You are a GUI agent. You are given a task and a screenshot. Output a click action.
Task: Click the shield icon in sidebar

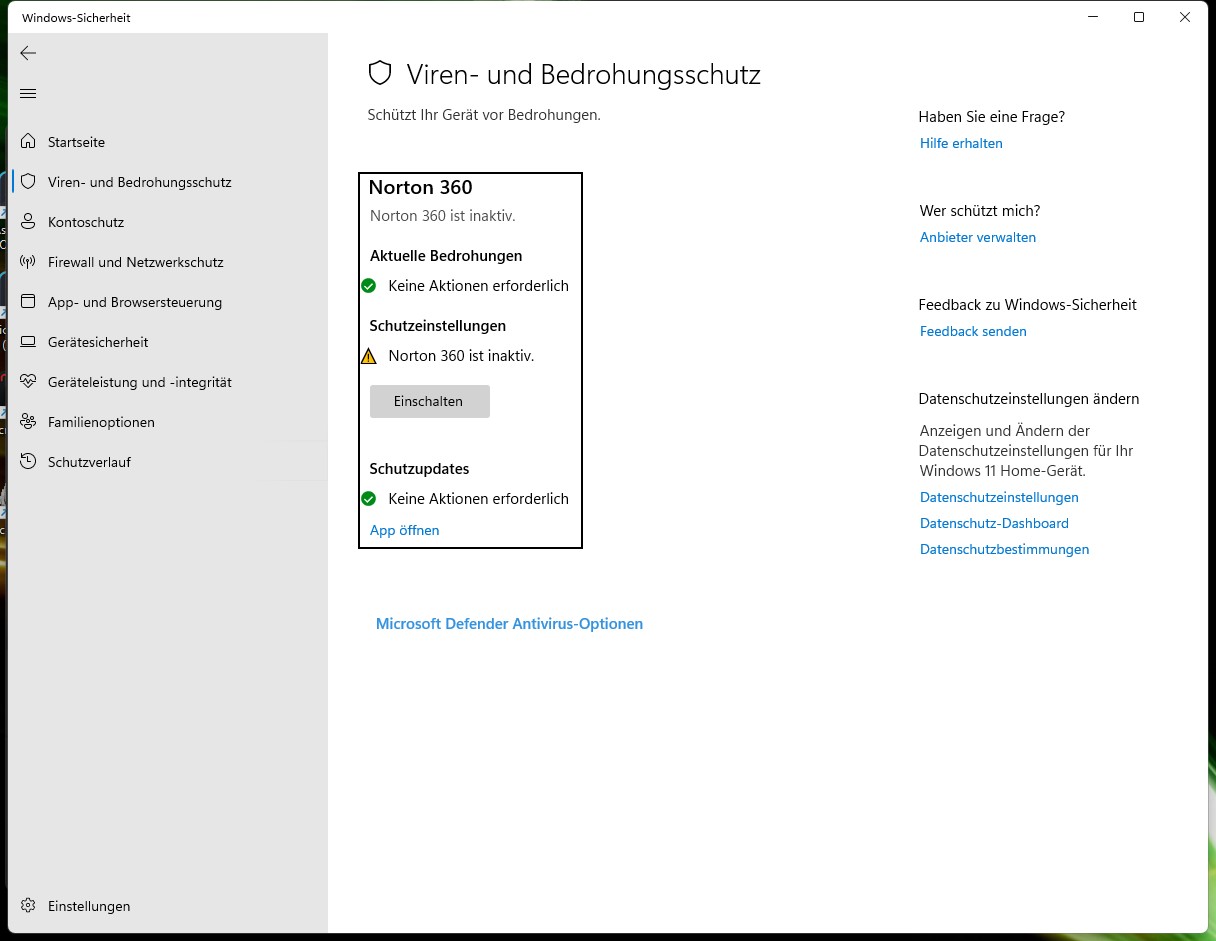click(28, 182)
